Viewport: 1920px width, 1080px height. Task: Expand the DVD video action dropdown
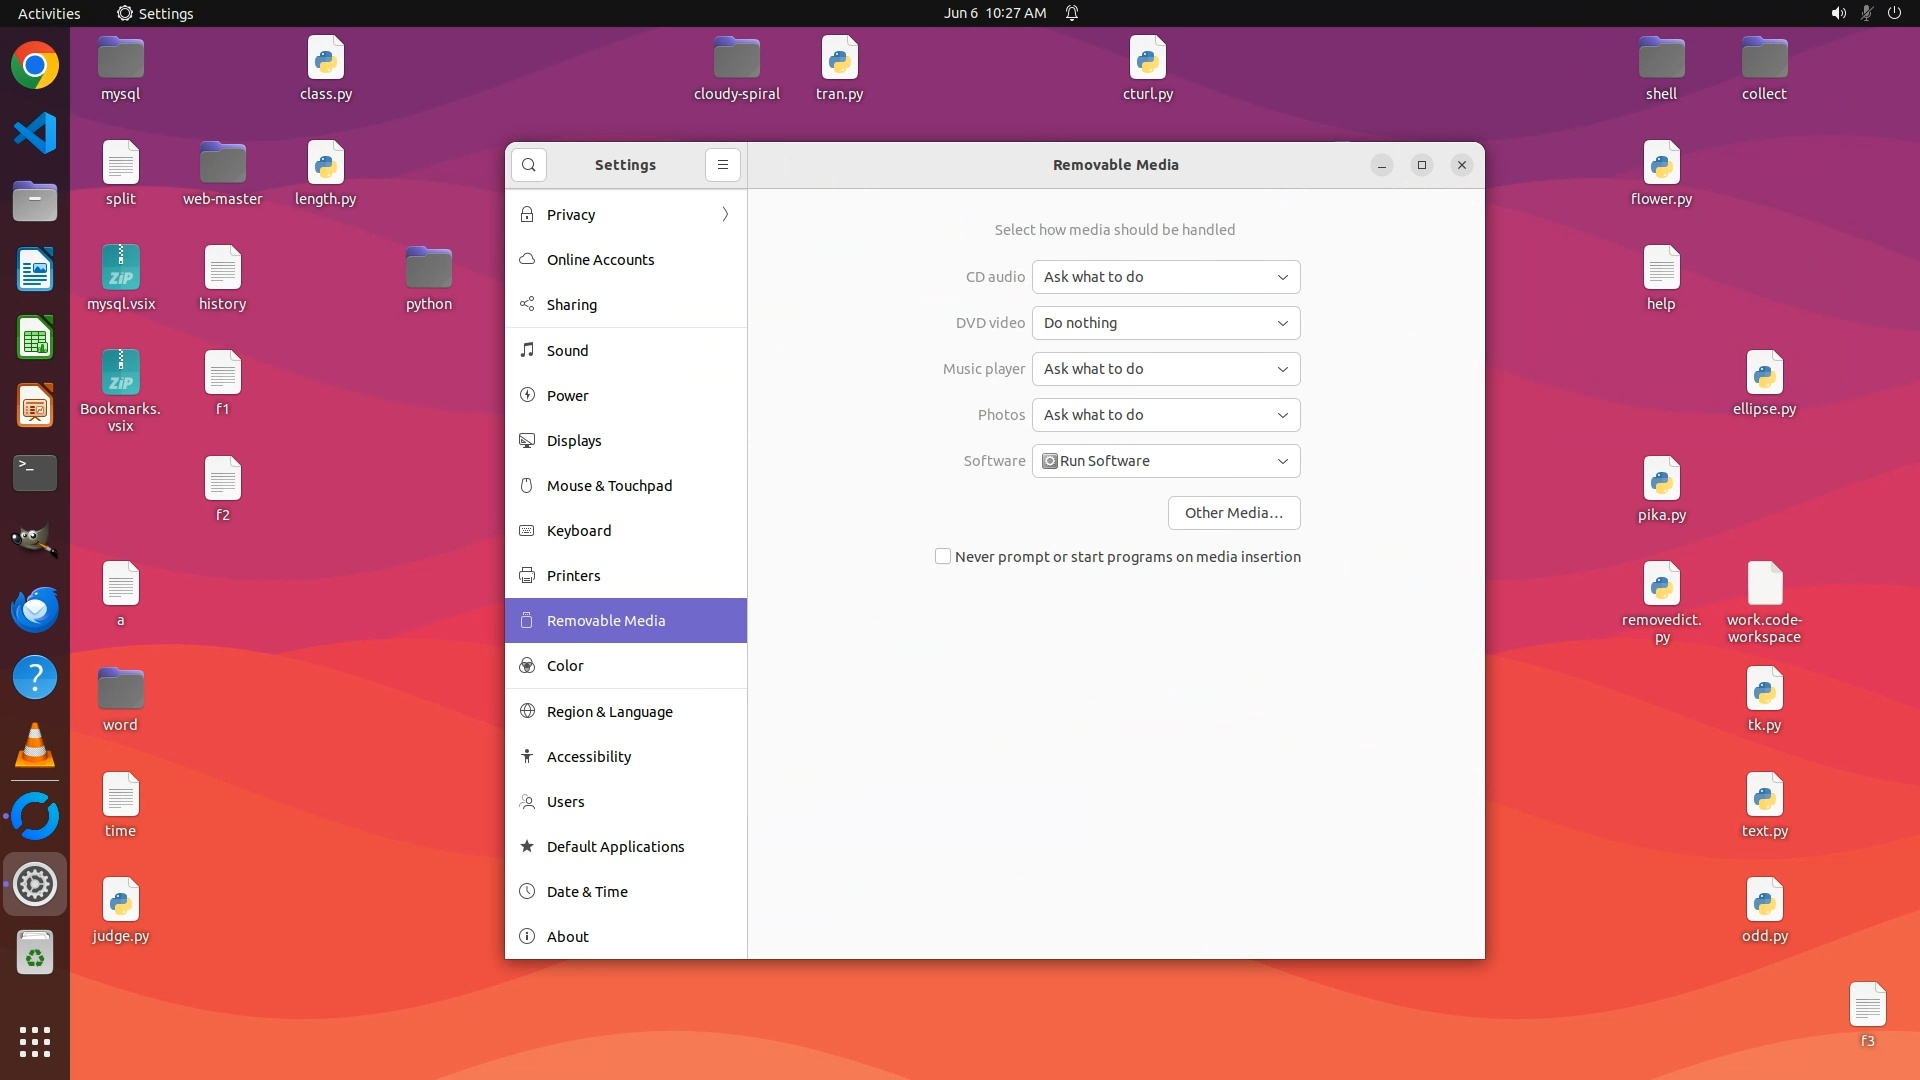tap(1165, 323)
